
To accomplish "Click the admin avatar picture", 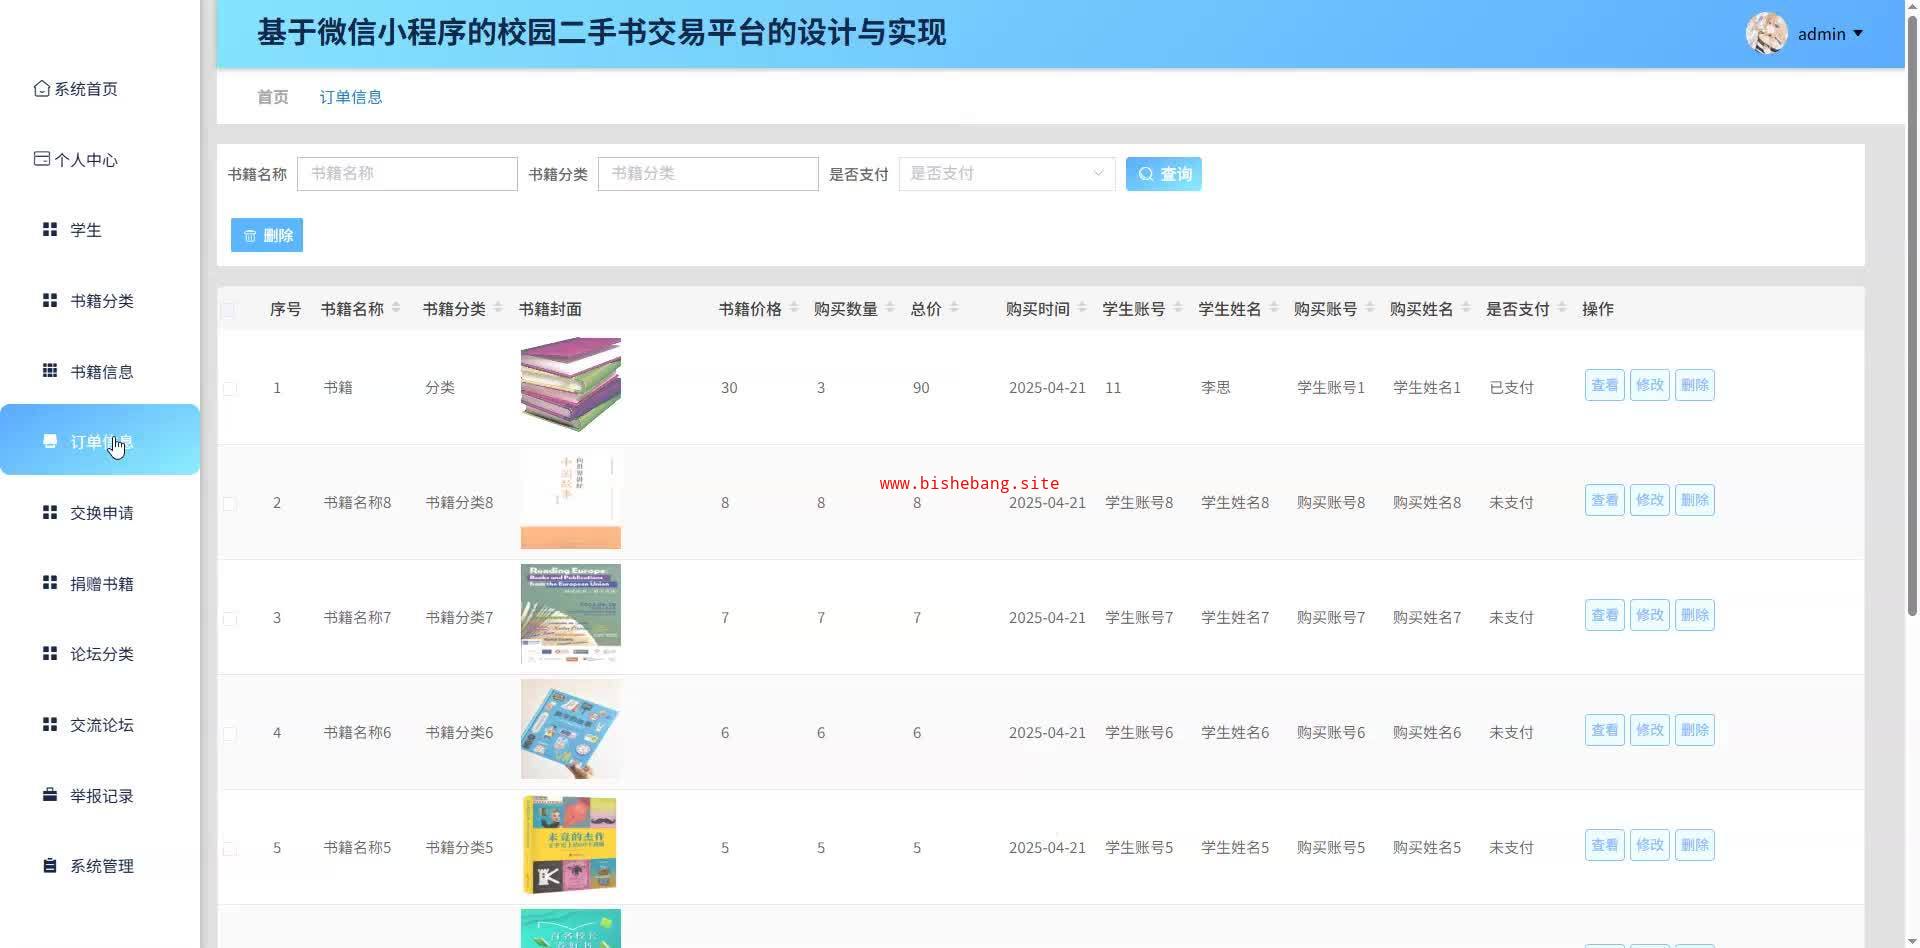I will (x=1766, y=34).
